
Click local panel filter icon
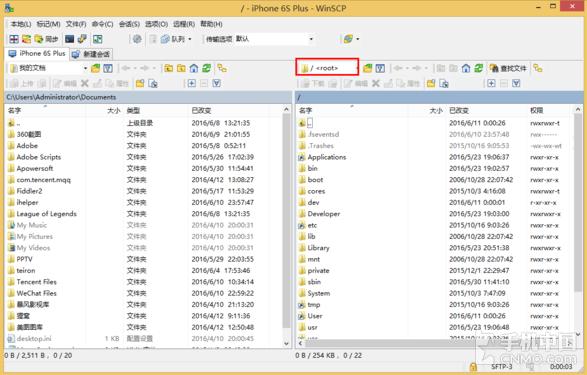click(x=108, y=68)
